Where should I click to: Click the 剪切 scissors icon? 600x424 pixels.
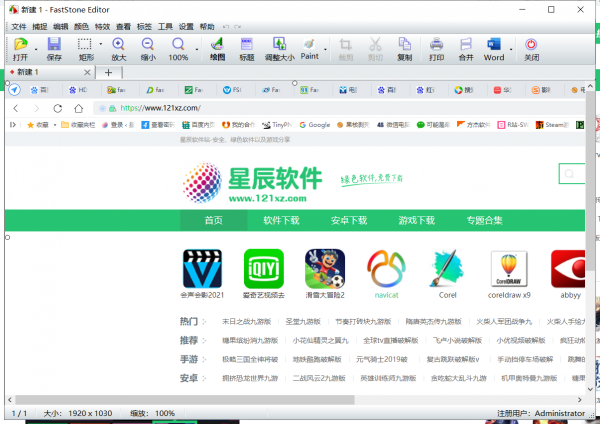[375, 44]
